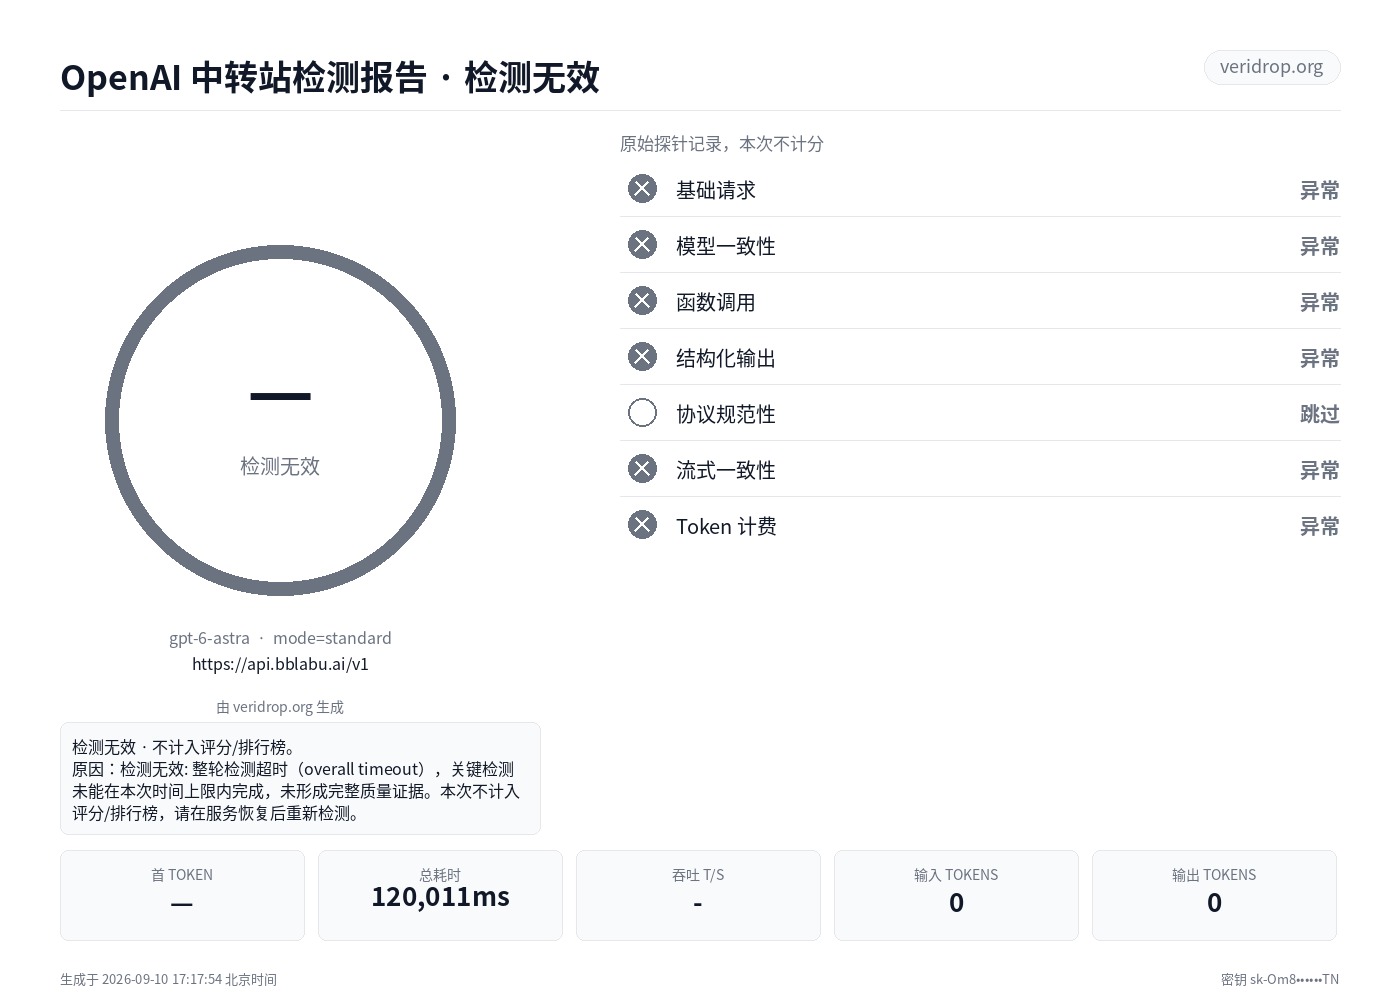The width and height of the screenshot is (1400, 1000).
Task: Click the 首 TOKEN stat card
Action: [x=182, y=895]
